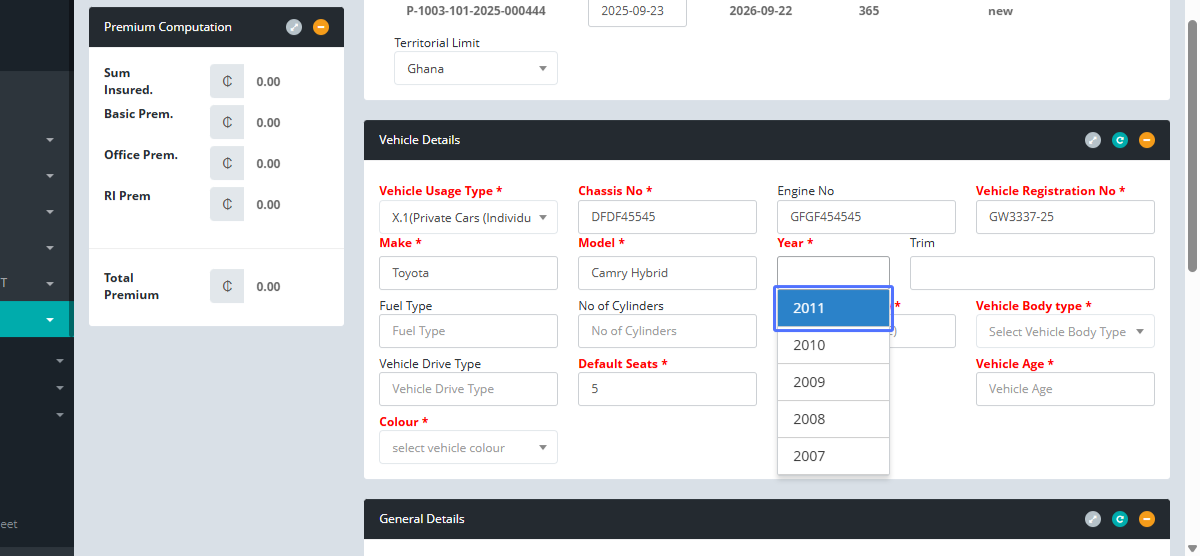
Task: Collapse the General Details panel
Action: (x=1147, y=519)
